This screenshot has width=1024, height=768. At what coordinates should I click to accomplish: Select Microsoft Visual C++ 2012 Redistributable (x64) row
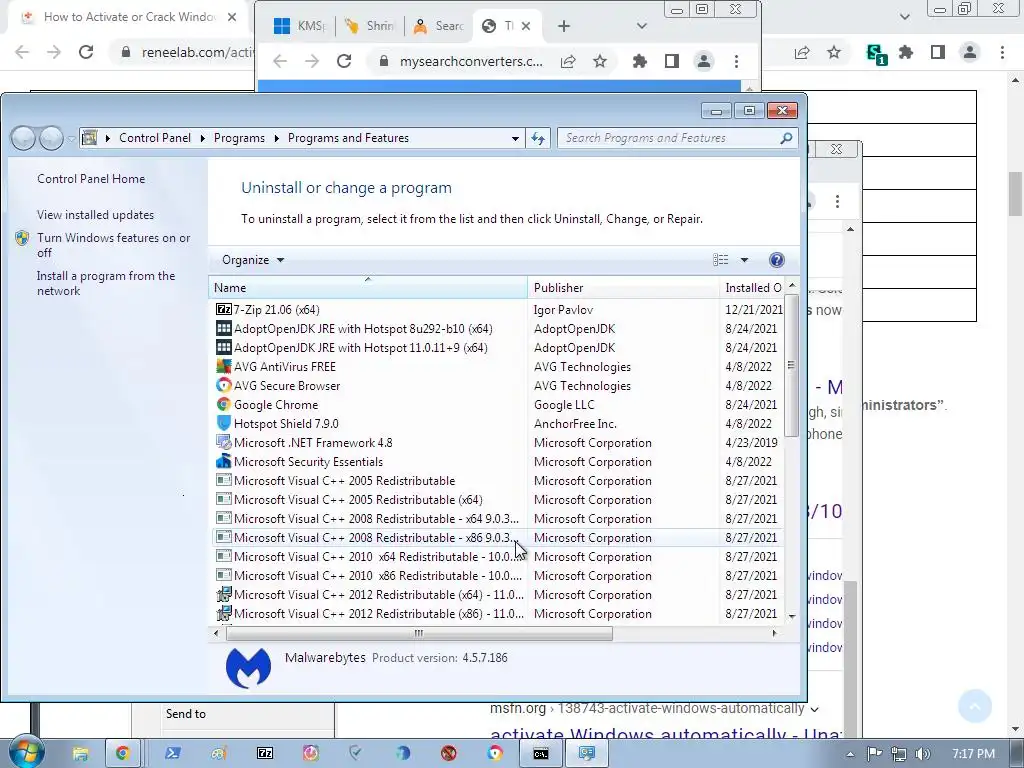498,594
